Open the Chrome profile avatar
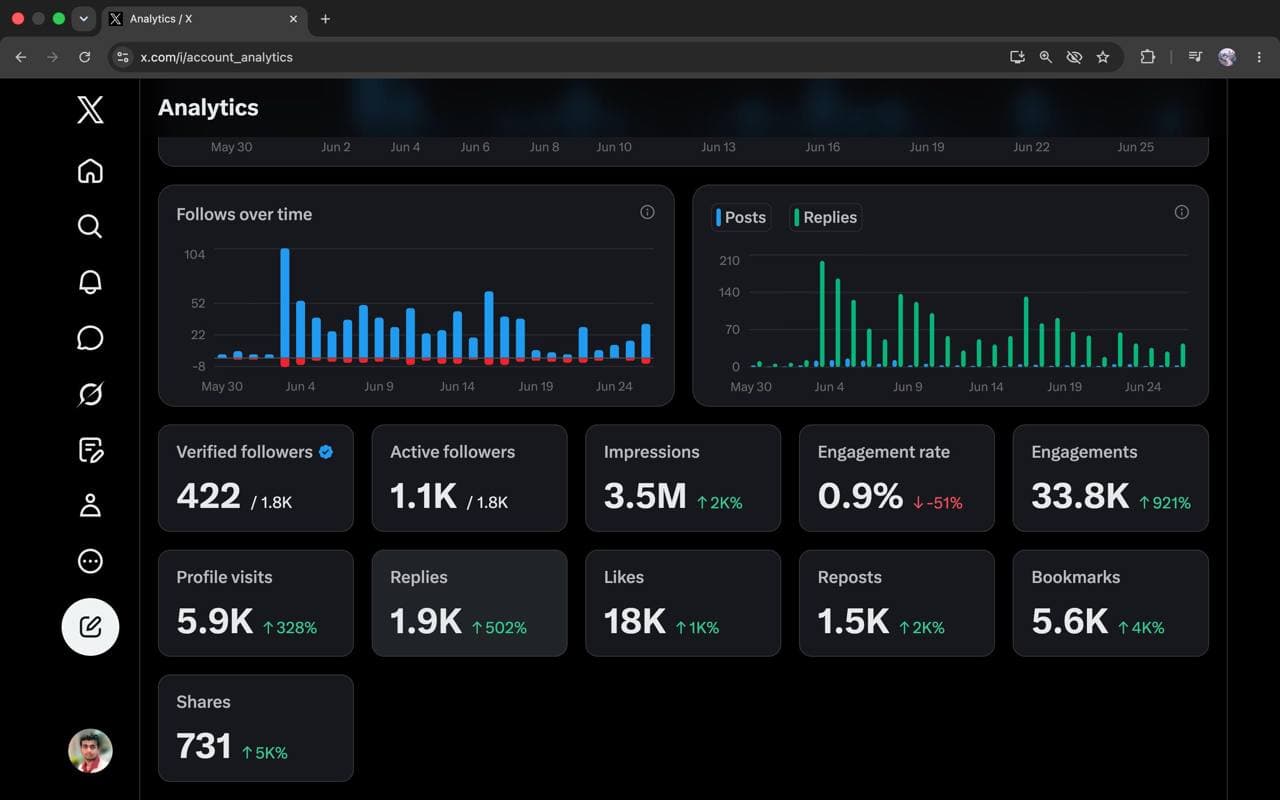1280x800 pixels. pyautogui.click(x=1227, y=57)
